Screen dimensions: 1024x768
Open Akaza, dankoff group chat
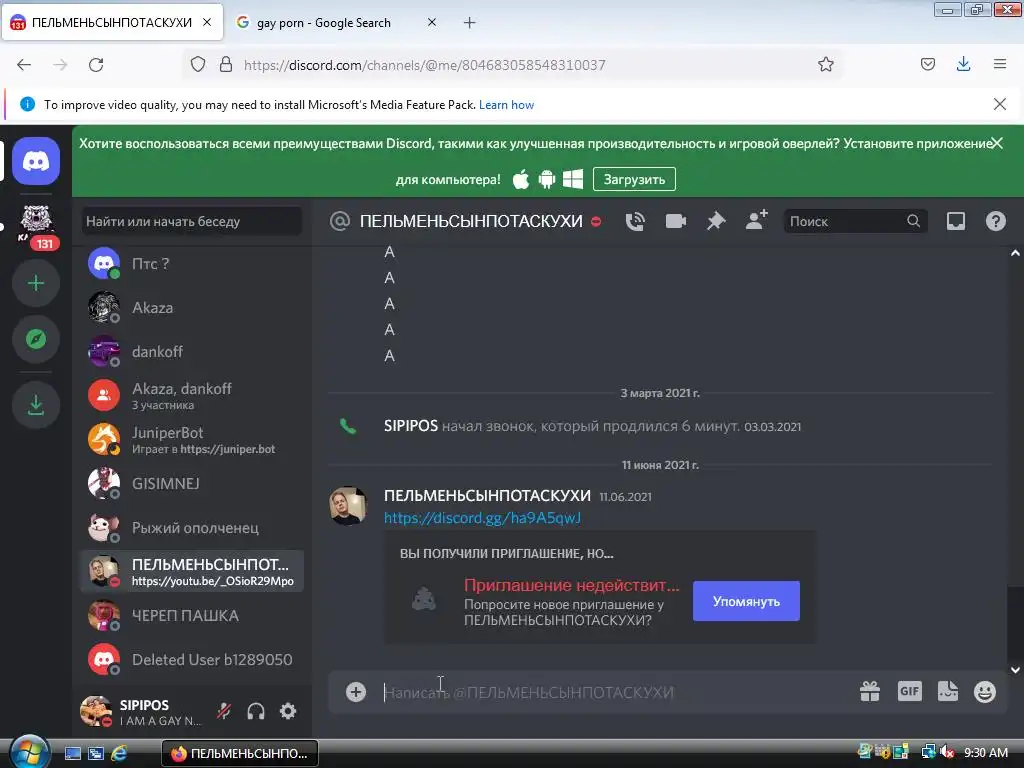pyautogui.click(x=192, y=395)
